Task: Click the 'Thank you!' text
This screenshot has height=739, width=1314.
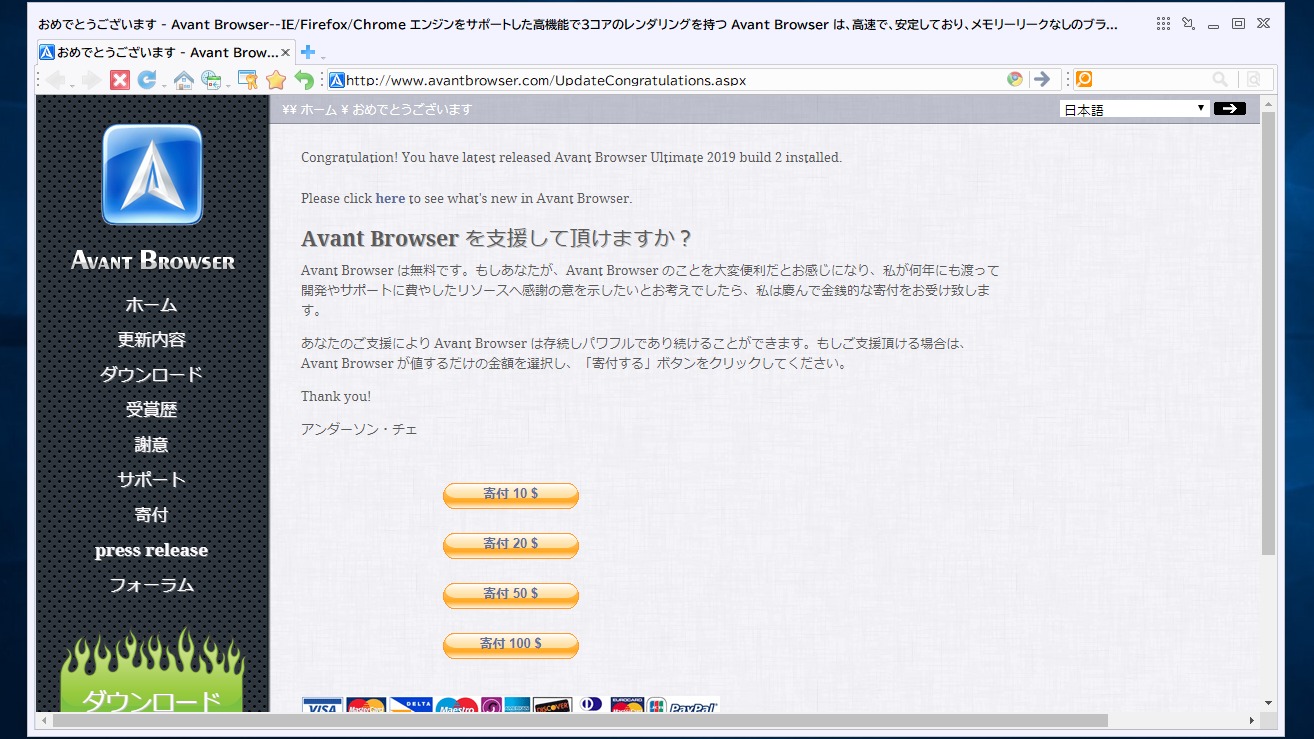Action: (x=336, y=396)
